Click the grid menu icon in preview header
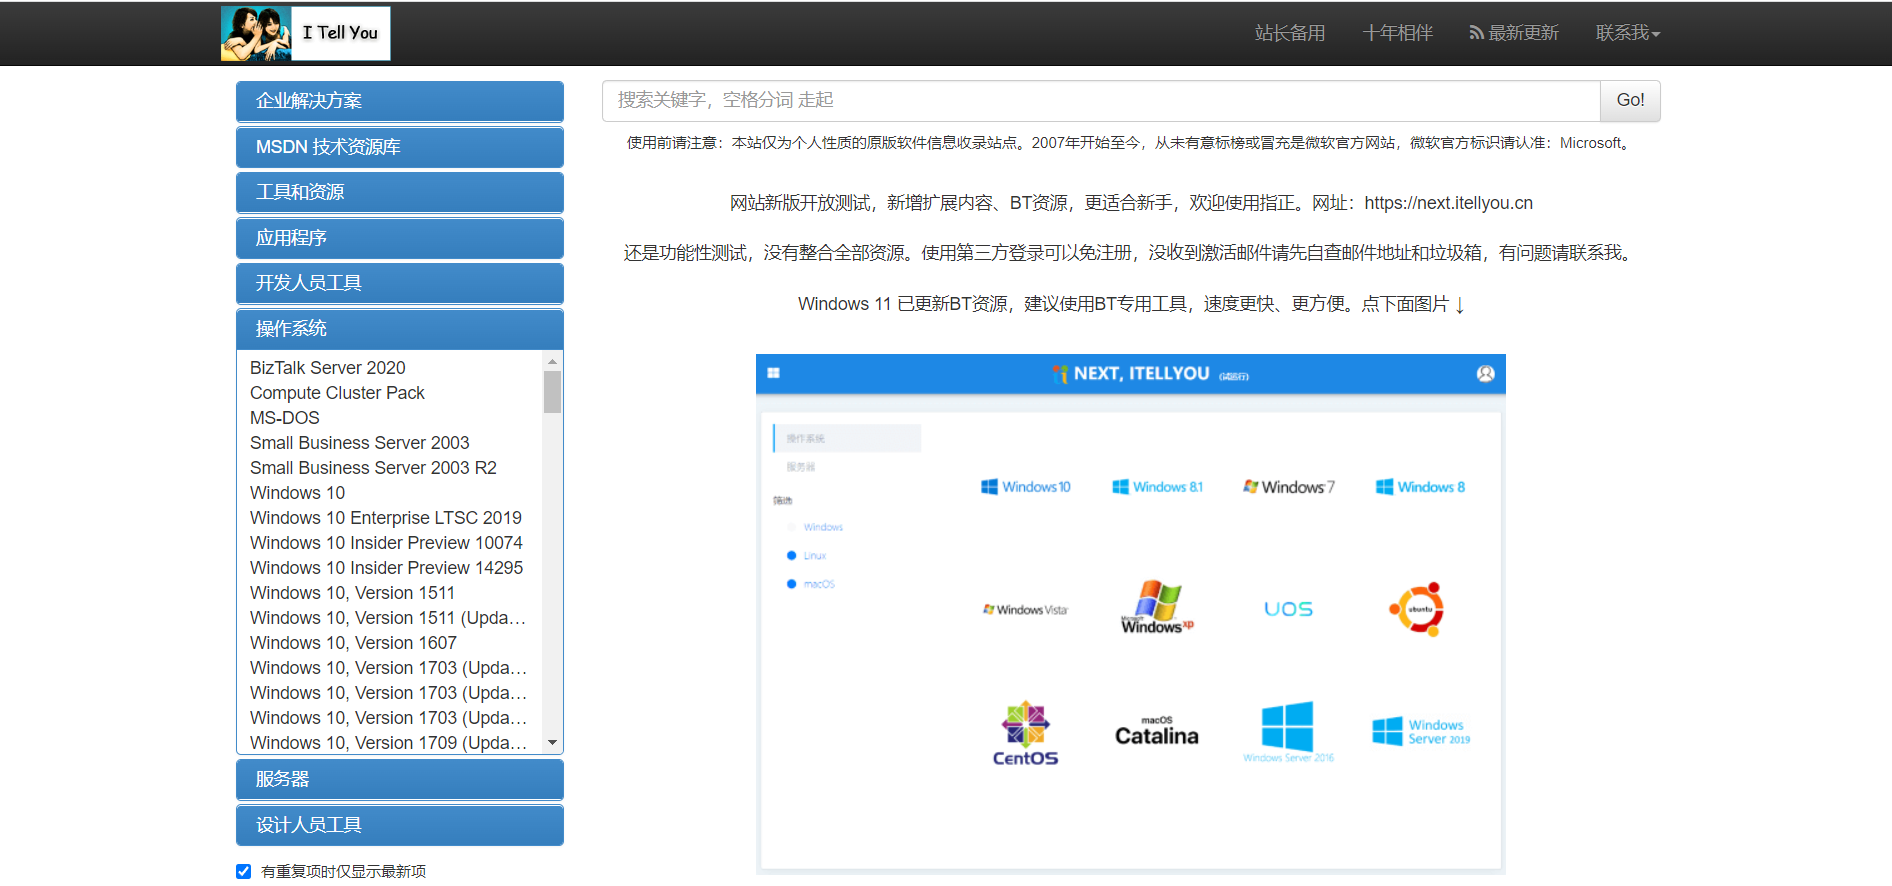 [x=773, y=373]
